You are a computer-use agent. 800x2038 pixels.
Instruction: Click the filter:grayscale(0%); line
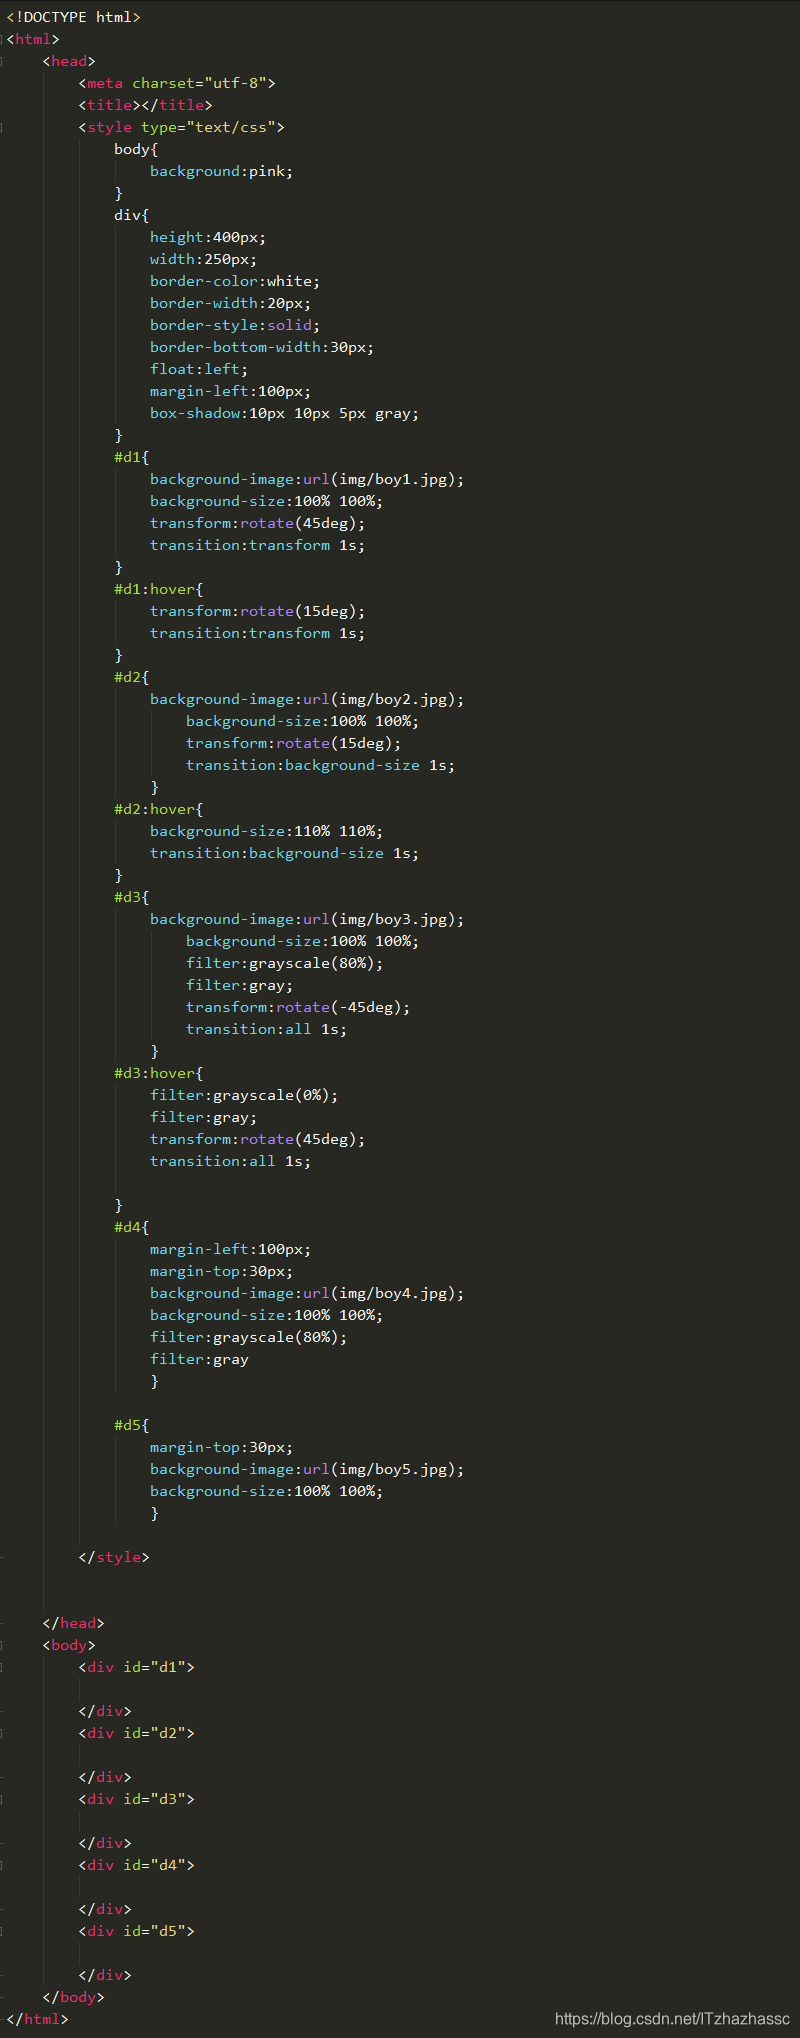(x=244, y=1095)
